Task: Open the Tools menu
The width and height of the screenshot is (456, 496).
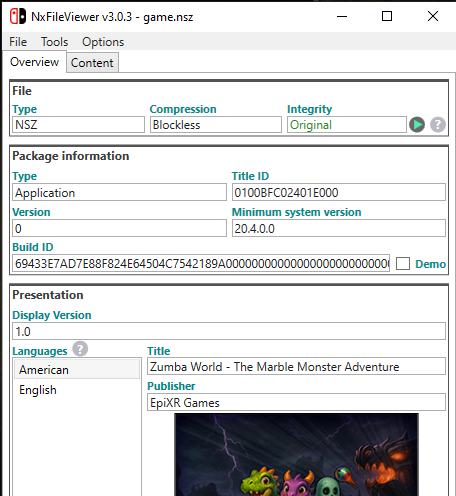Action: [x=55, y=42]
